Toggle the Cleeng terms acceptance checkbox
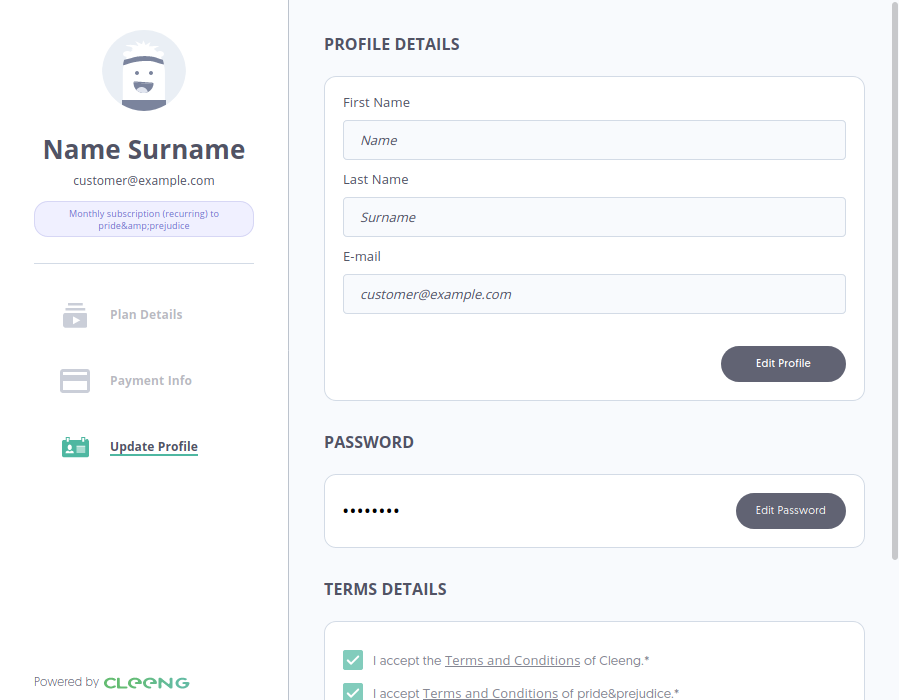Viewport: 899px width, 700px height. 353,660
